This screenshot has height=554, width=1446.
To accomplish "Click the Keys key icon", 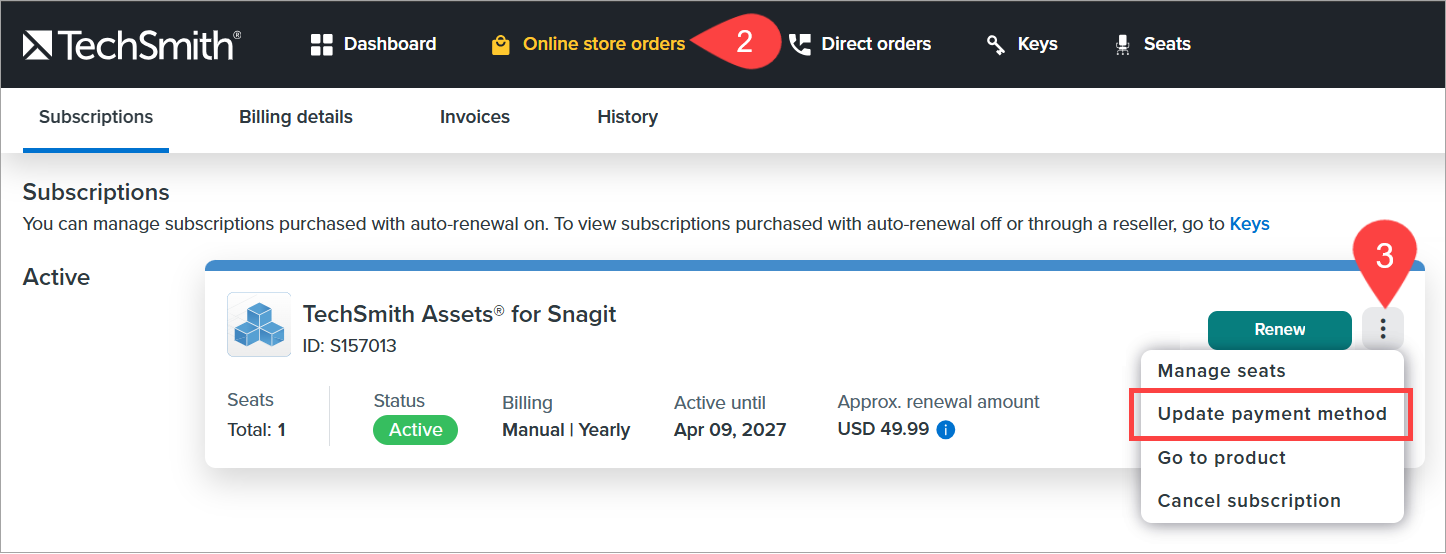I will (x=996, y=44).
